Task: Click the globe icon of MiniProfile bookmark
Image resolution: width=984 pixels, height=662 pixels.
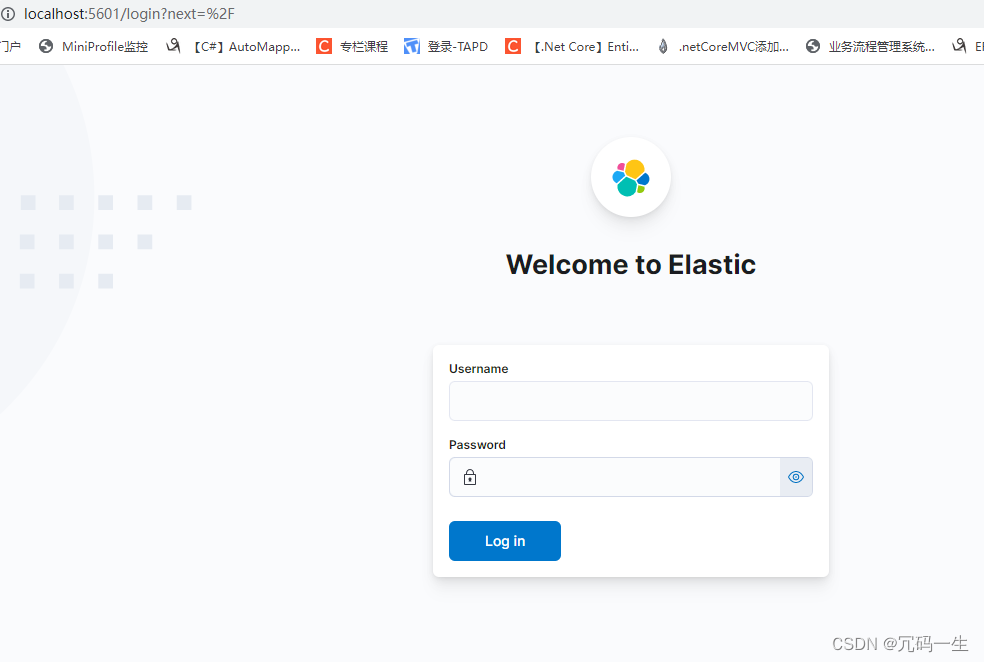Action: 46,46
